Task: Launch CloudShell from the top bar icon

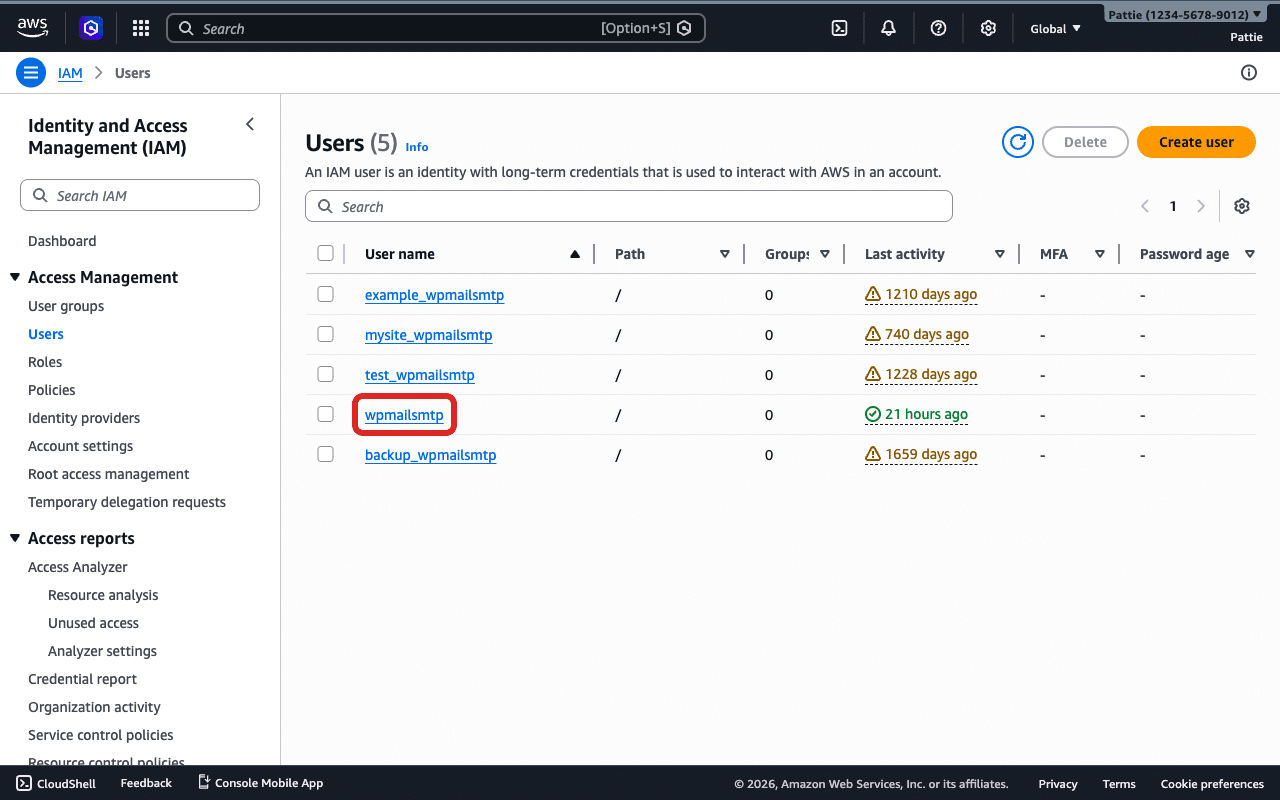Action: click(x=840, y=29)
